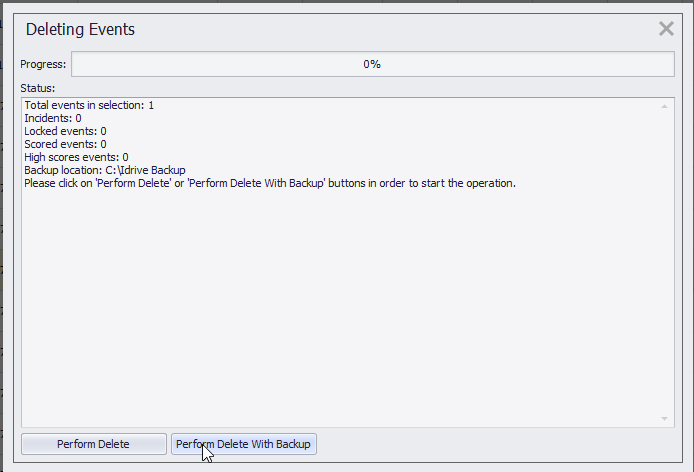Click the Deleting Events title text
694x472 pixels.
coord(80,30)
